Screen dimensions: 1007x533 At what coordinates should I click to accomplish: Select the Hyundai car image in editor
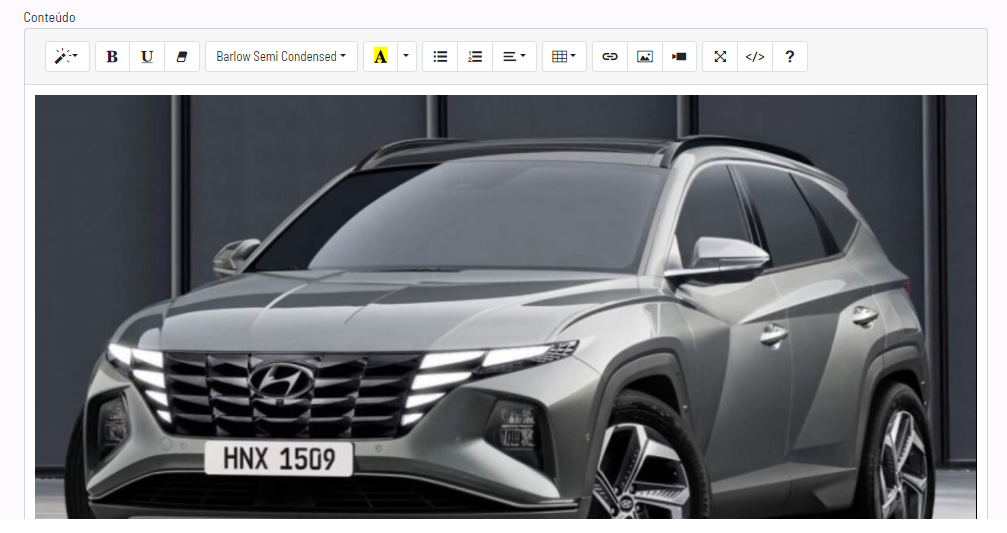pos(505,307)
